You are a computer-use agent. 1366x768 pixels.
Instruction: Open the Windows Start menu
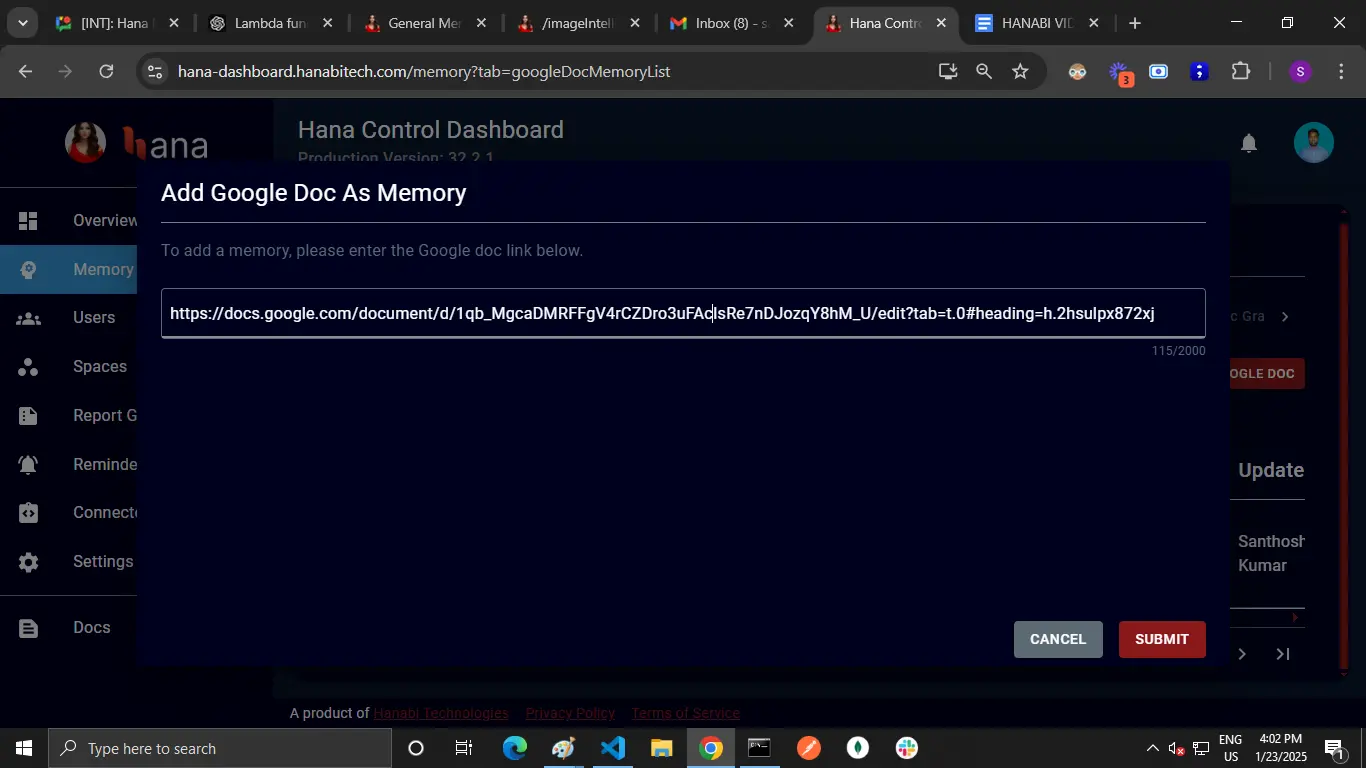pos(24,748)
